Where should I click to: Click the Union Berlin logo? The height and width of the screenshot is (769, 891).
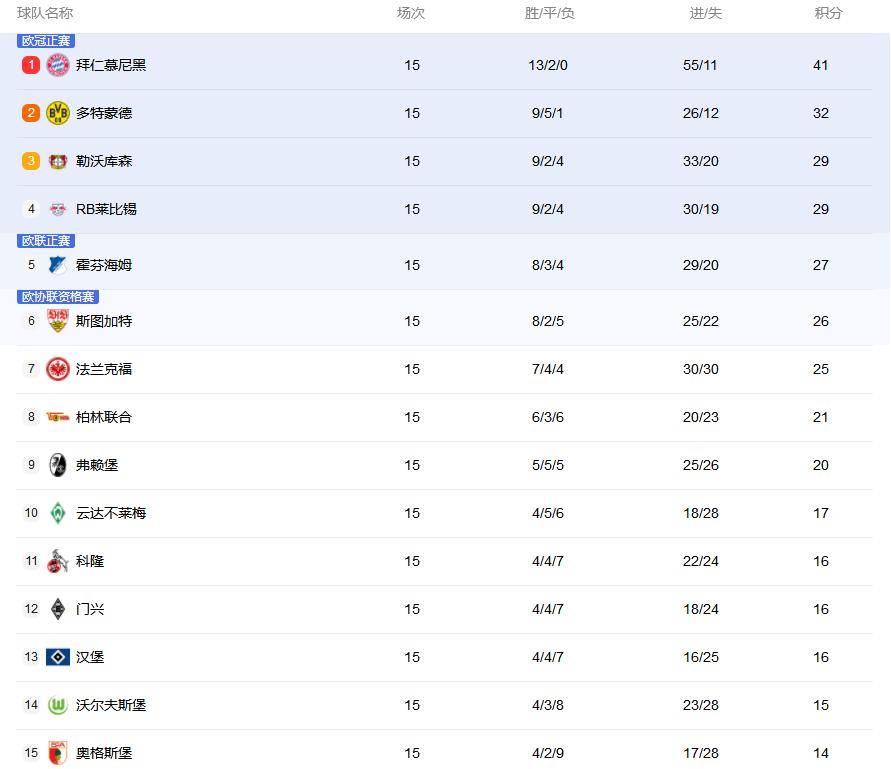58,417
